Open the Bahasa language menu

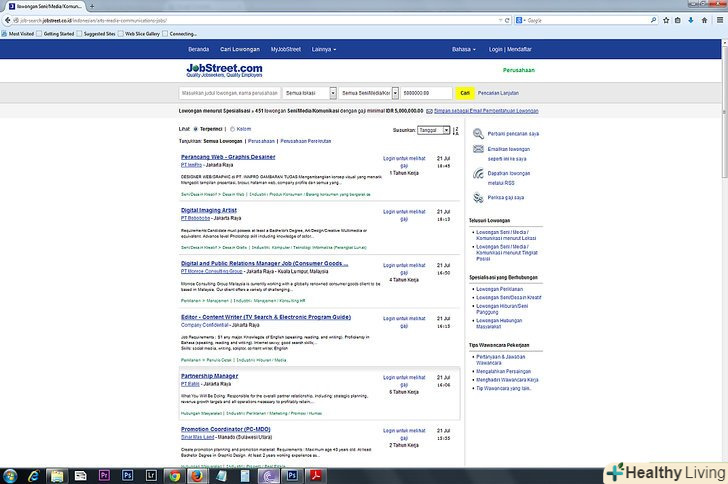pyautogui.click(x=464, y=48)
